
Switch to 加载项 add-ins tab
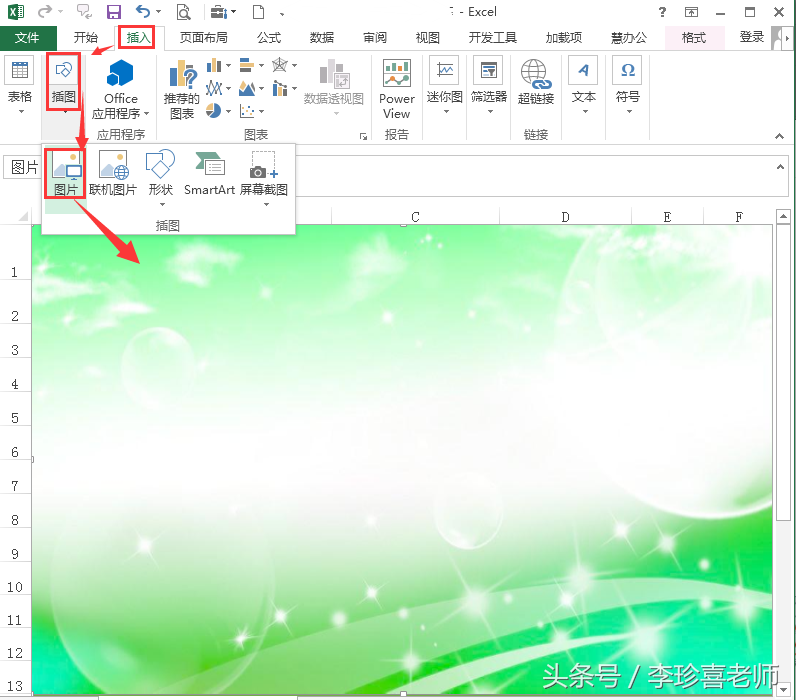click(563, 38)
